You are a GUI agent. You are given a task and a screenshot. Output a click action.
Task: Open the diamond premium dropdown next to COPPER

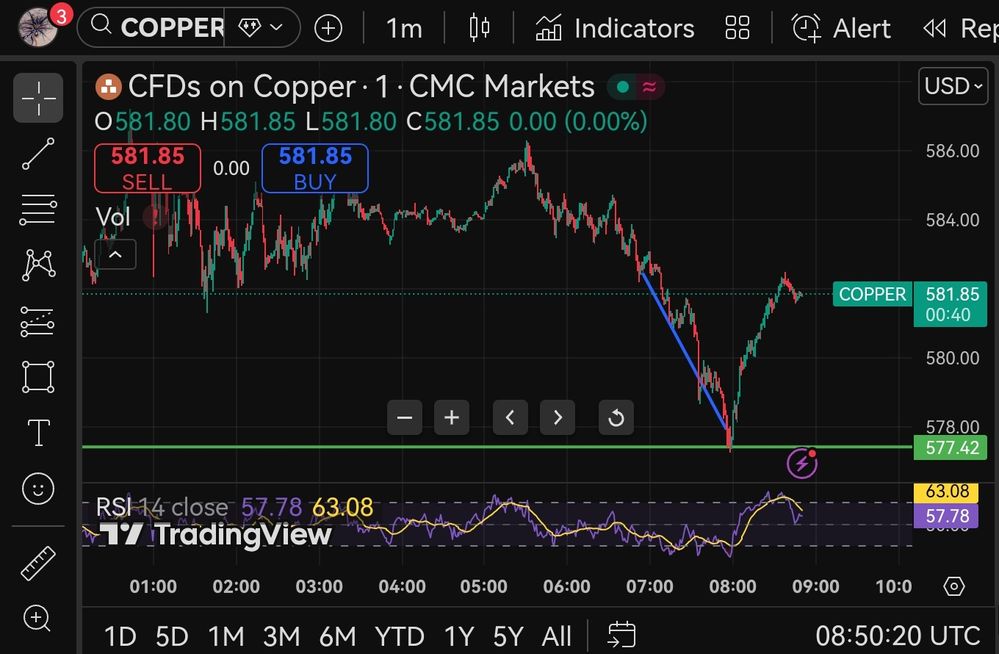click(x=261, y=27)
